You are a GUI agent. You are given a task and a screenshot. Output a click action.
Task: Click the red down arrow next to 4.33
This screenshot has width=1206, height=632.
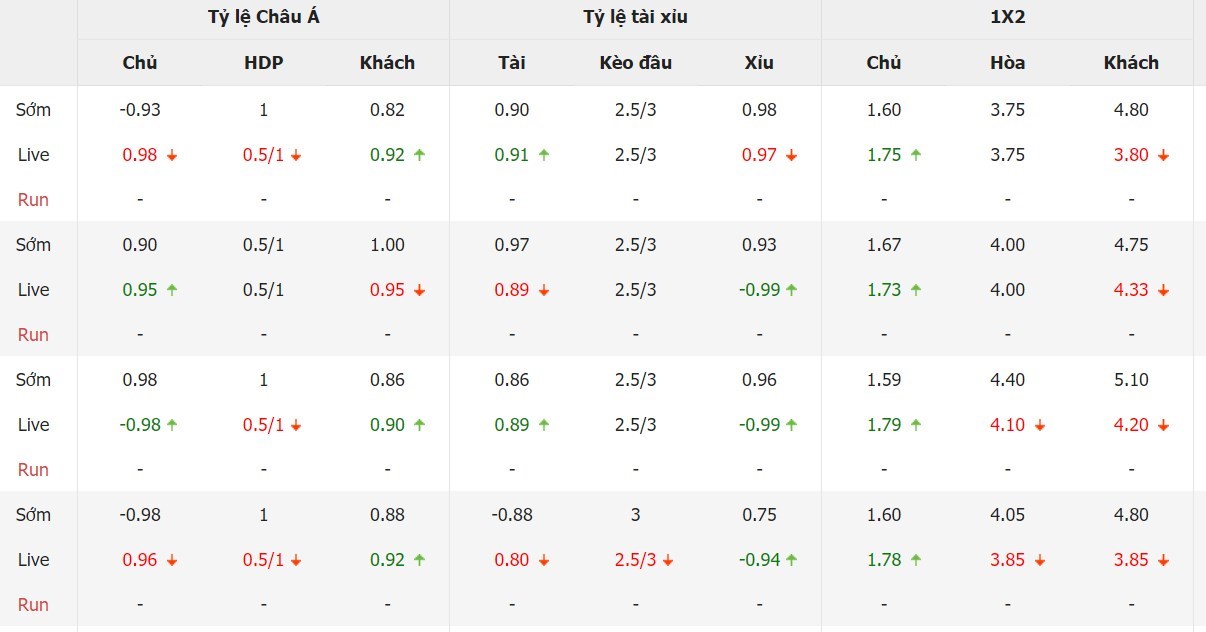tap(1164, 290)
